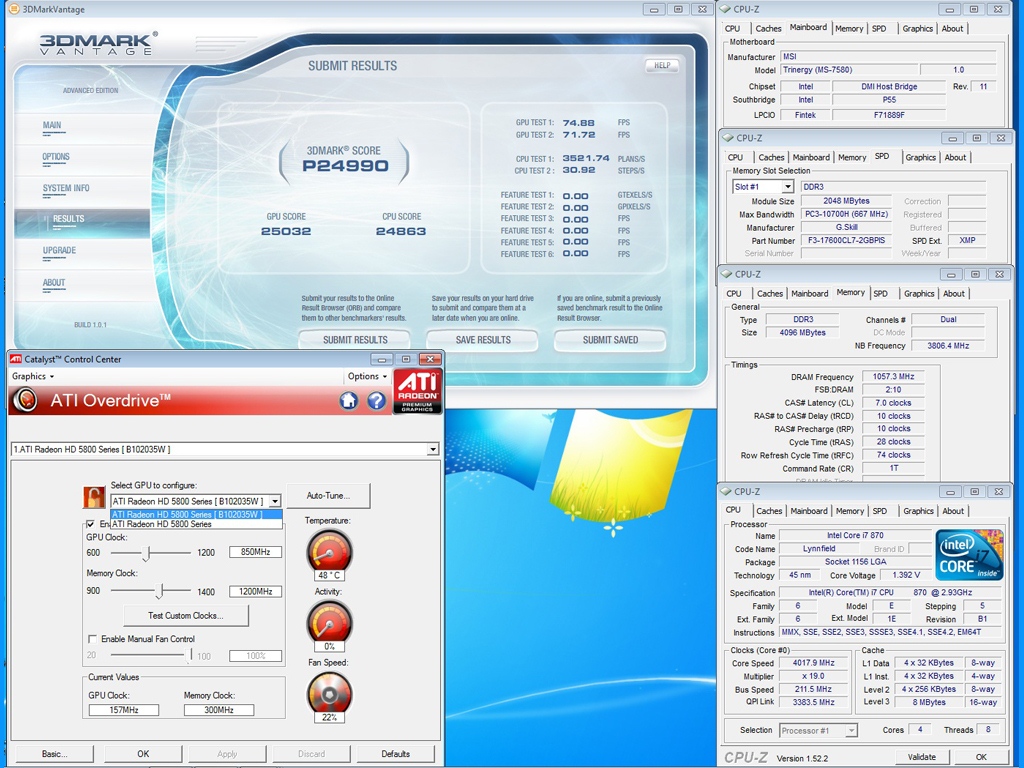Click the SUBMIT RESULTS button
The height and width of the screenshot is (768, 1024).
355,340
